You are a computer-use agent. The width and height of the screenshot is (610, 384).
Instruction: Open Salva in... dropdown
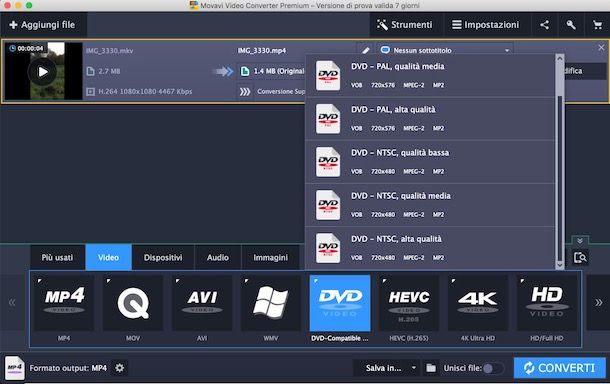tap(386, 368)
